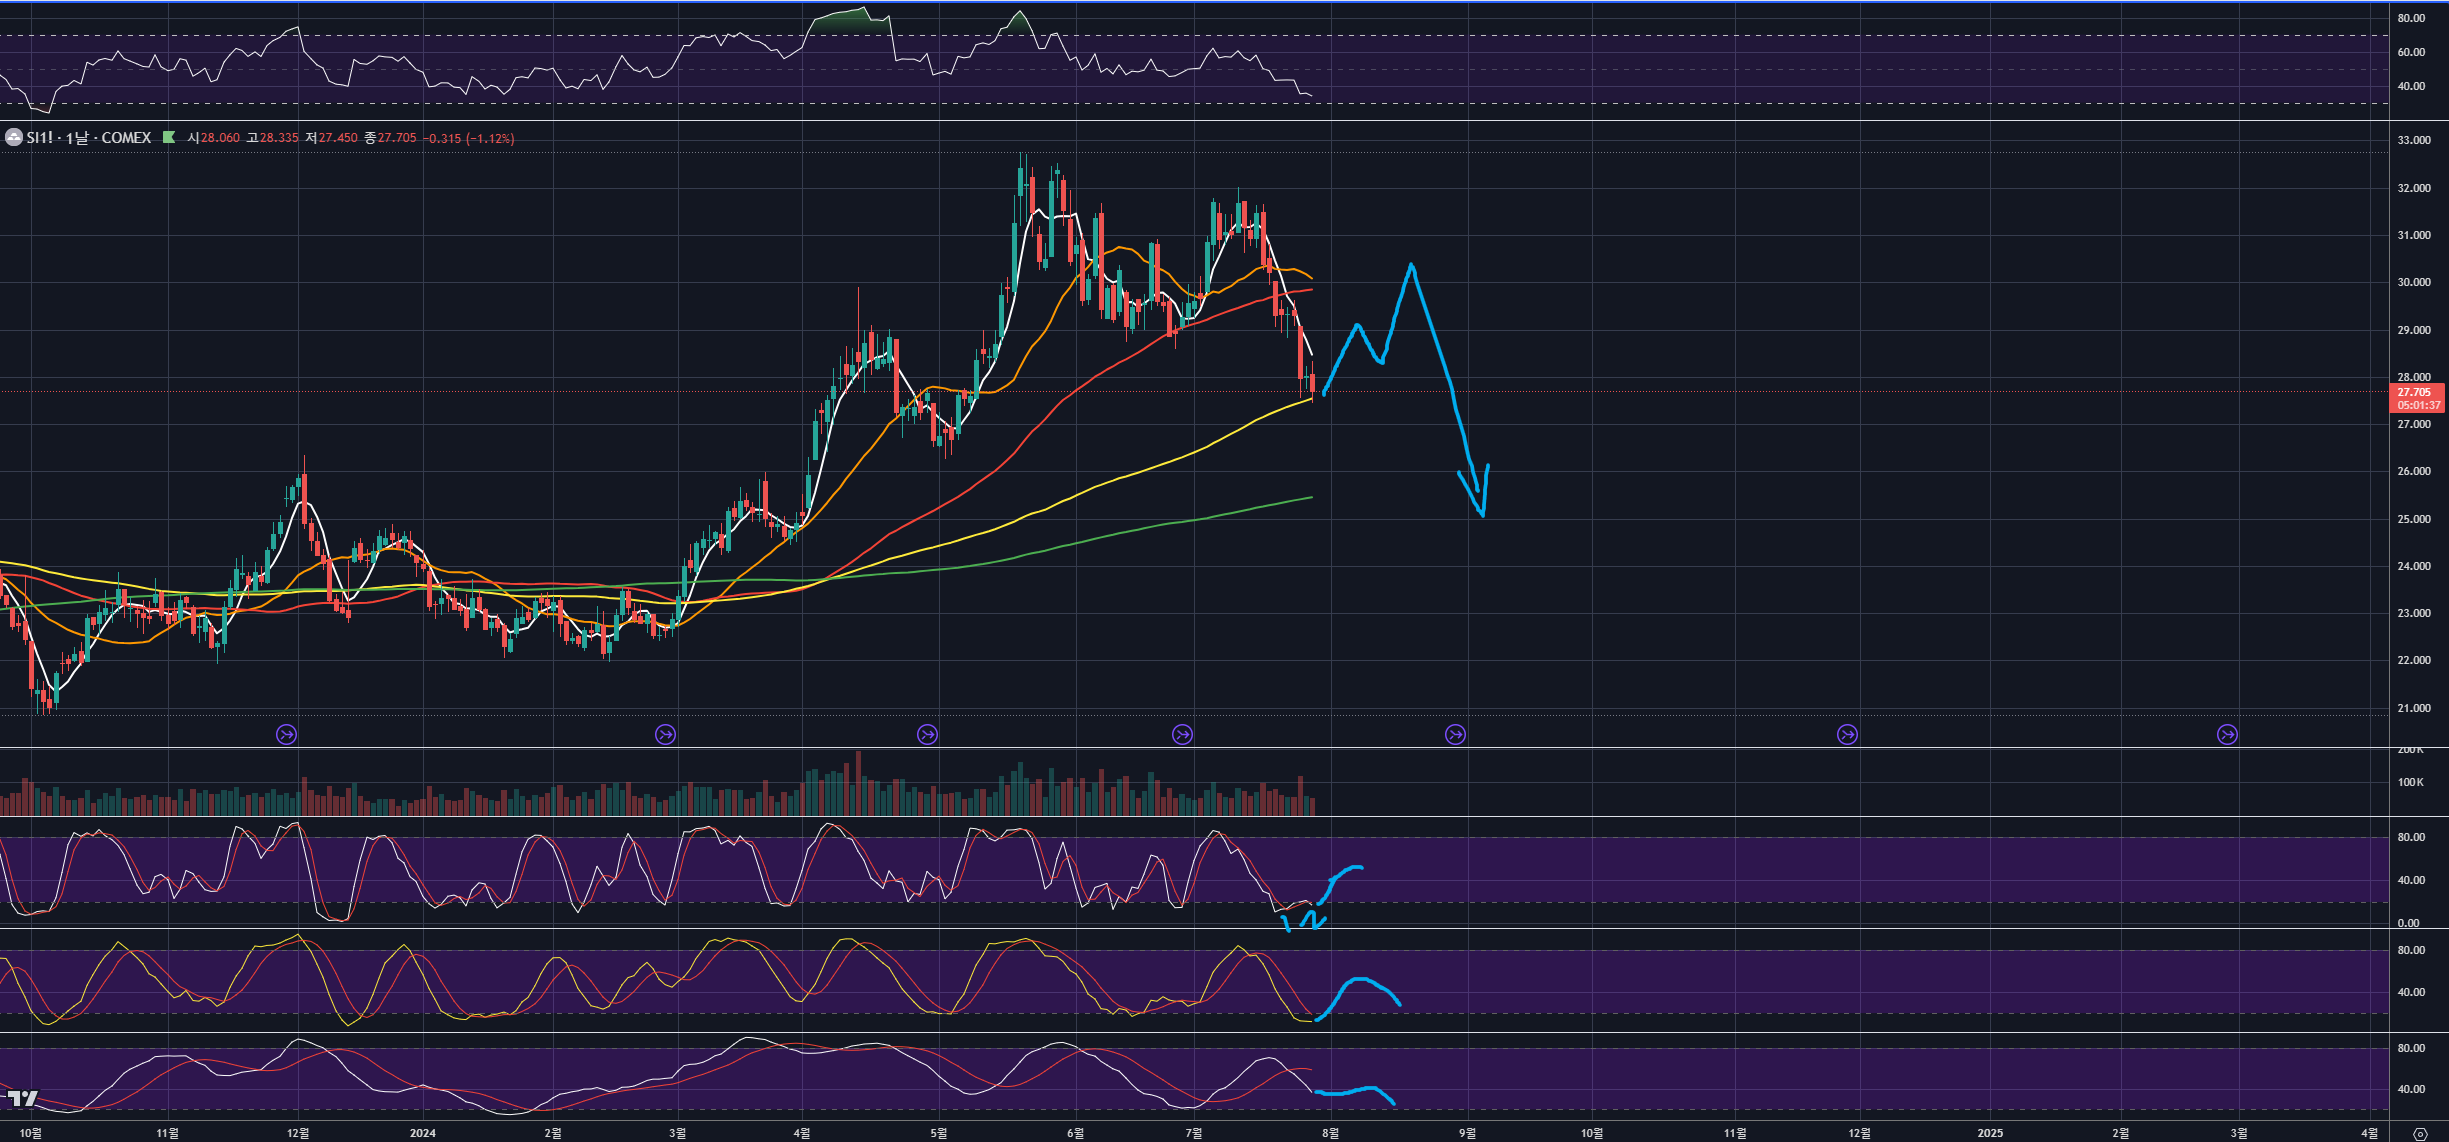
Task: Click the silver symbol logo beside SI1!
Action: click(14, 138)
